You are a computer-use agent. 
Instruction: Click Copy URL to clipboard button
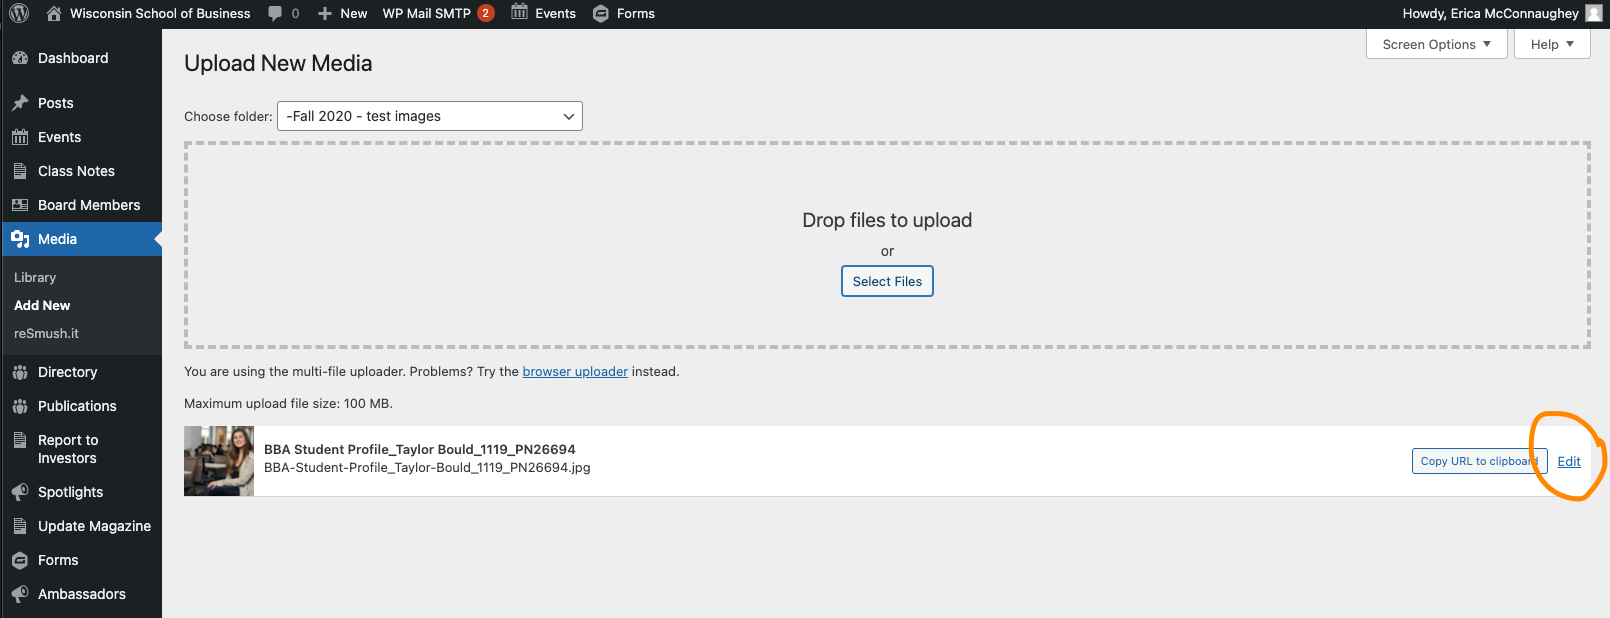[1478, 461]
